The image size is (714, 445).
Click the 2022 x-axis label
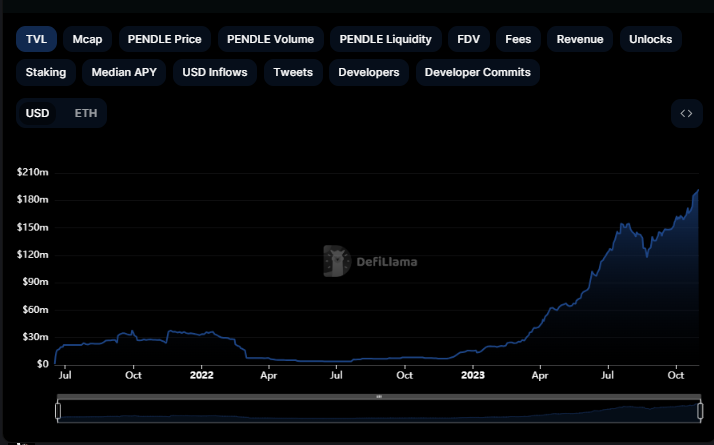click(201, 375)
